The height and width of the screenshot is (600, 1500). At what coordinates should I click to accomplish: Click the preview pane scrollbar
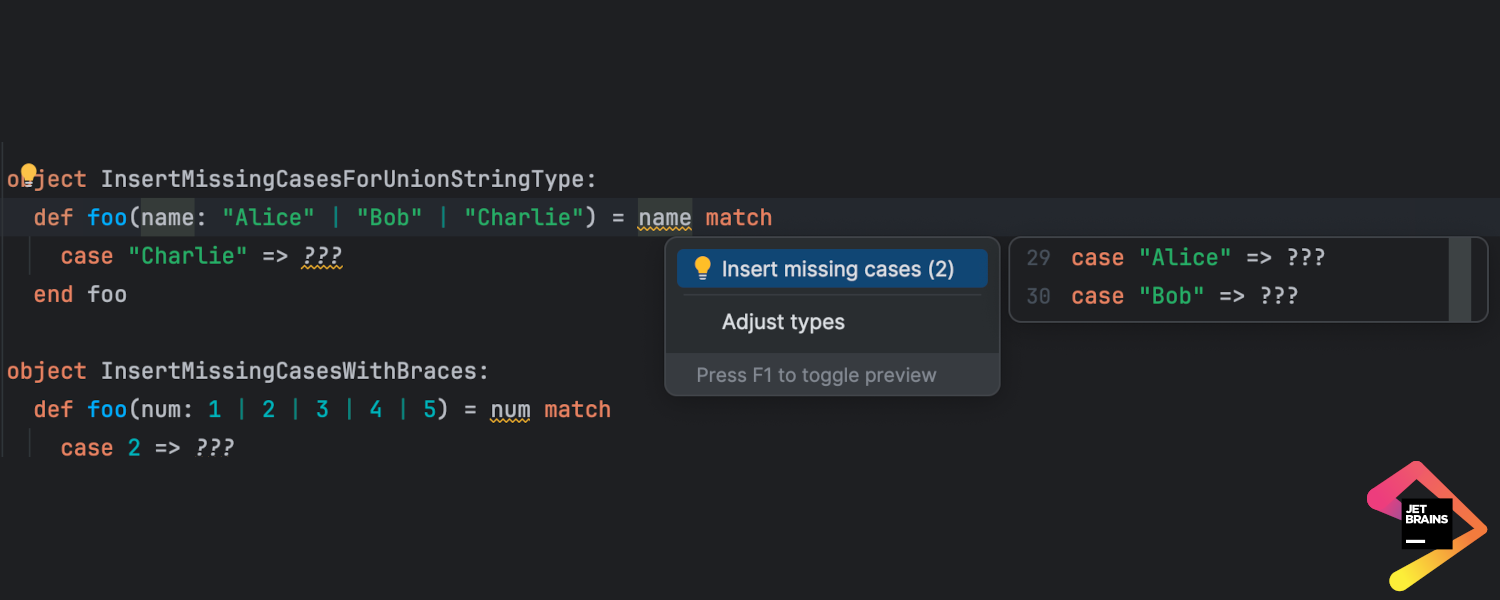1460,280
